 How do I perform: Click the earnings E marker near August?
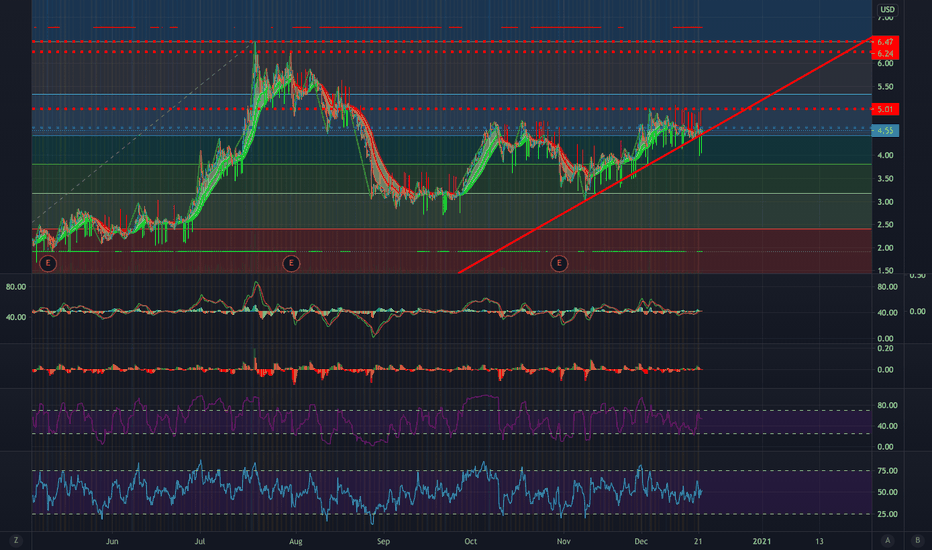tap(291, 263)
